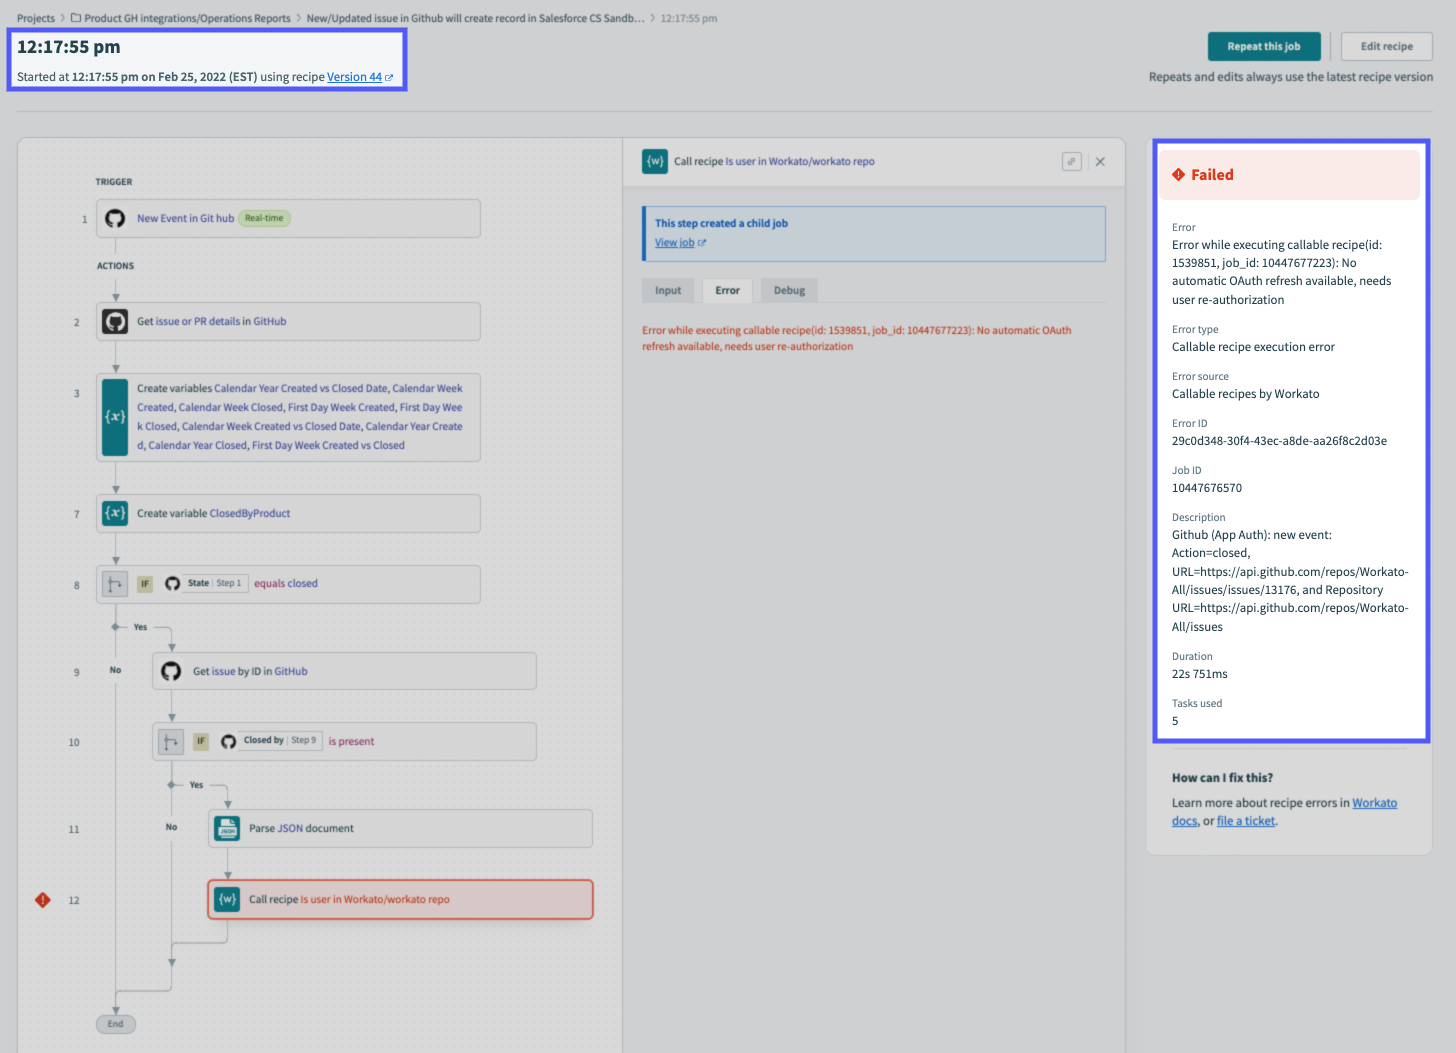Close the step details panel

point(1100,161)
